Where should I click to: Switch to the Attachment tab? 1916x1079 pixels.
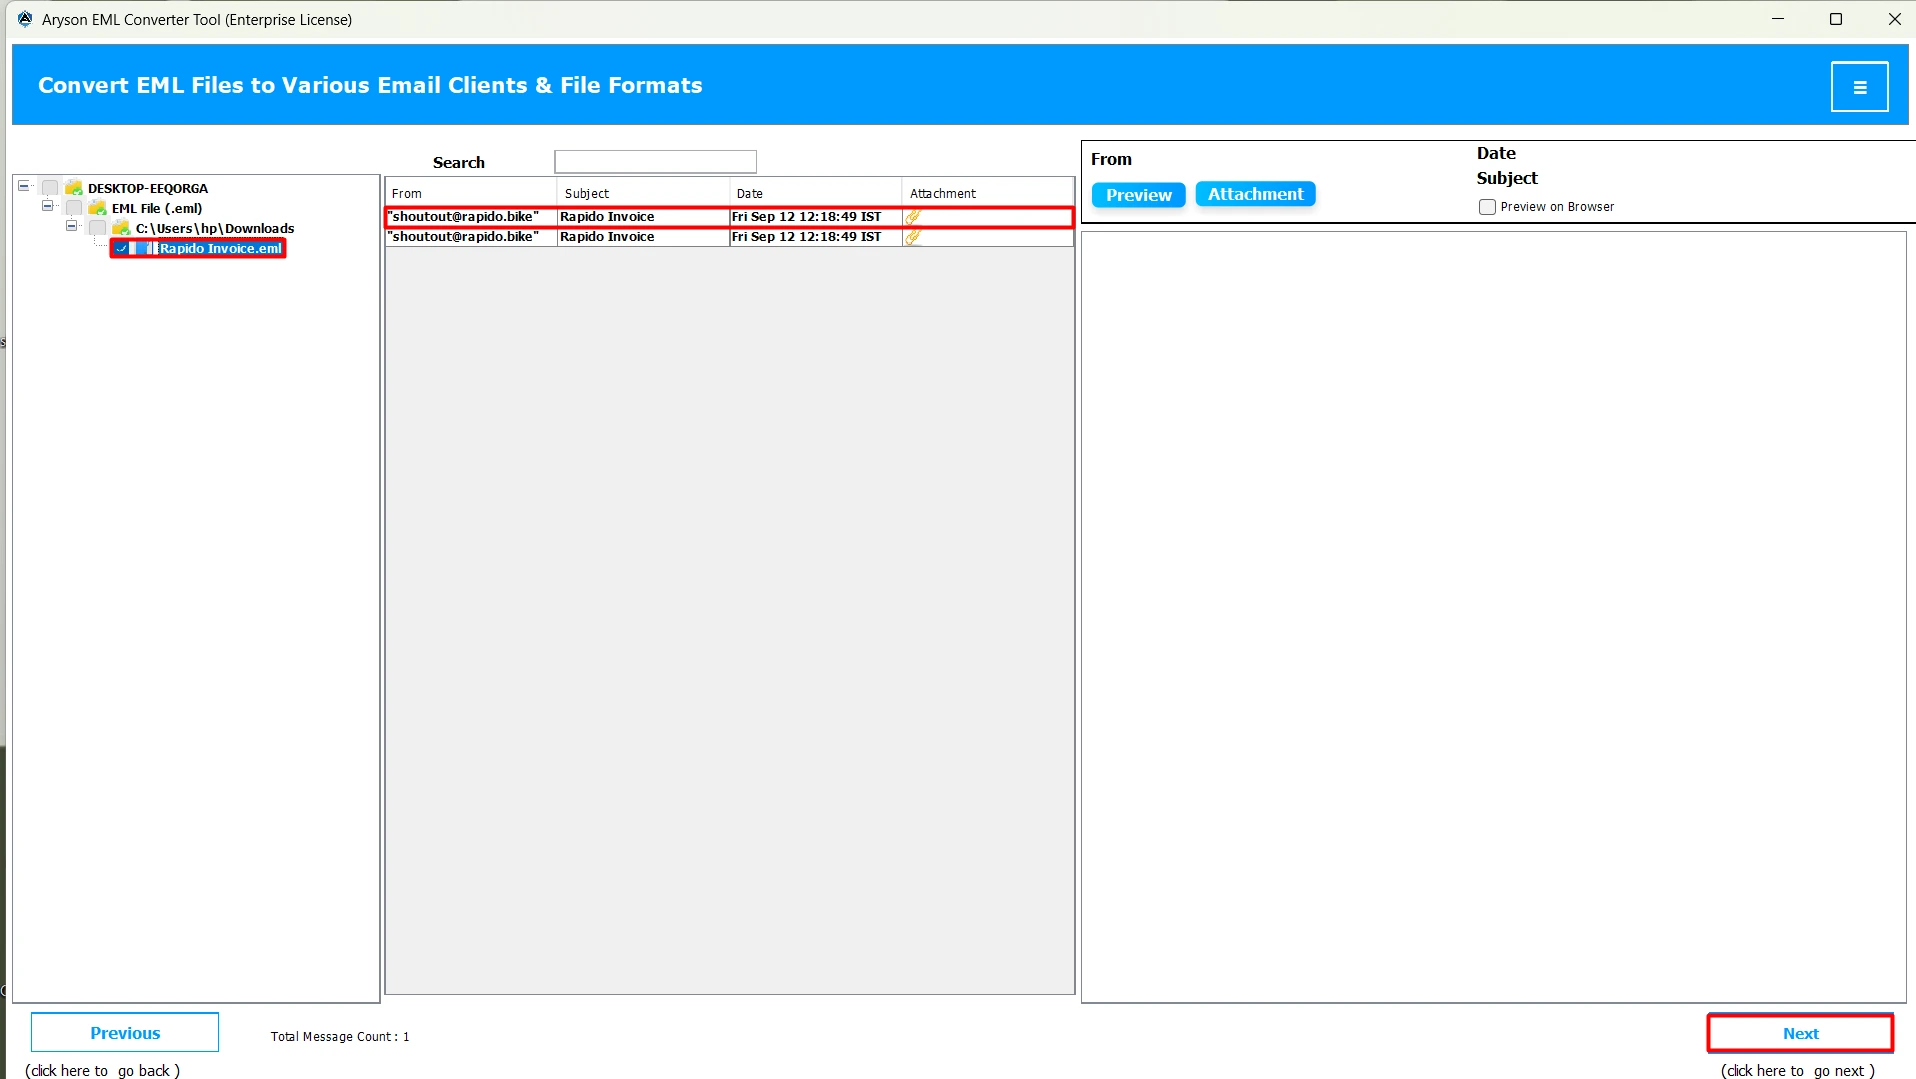(1255, 194)
